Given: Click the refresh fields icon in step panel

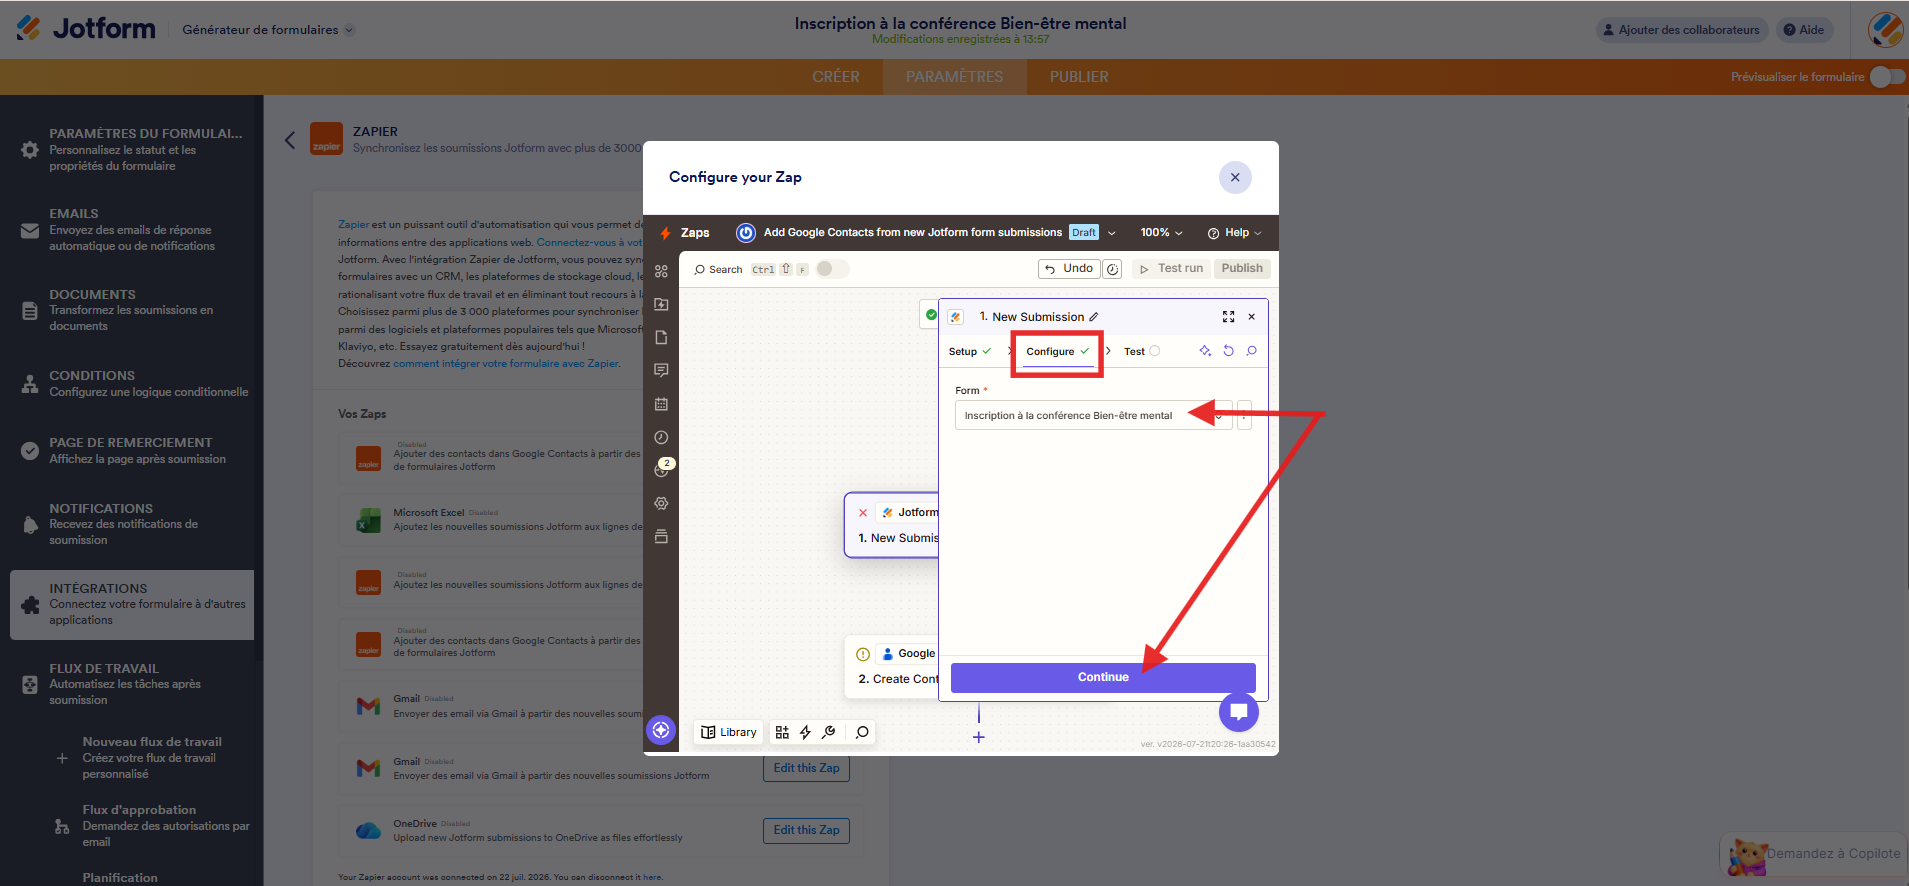Looking at the screenshot, I should click(1228, 351).
